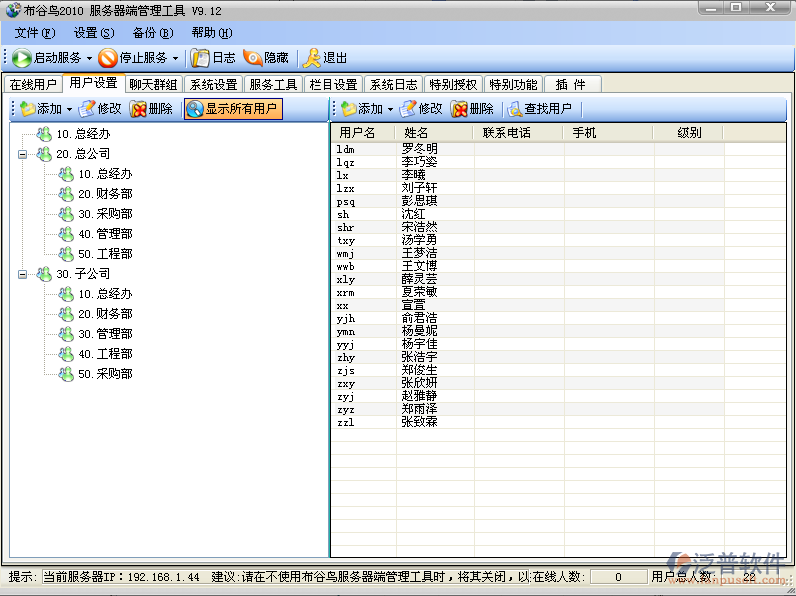Click the 级别 column header
The height and width of the screenshot is (596, 796).
tap(689, 133)
